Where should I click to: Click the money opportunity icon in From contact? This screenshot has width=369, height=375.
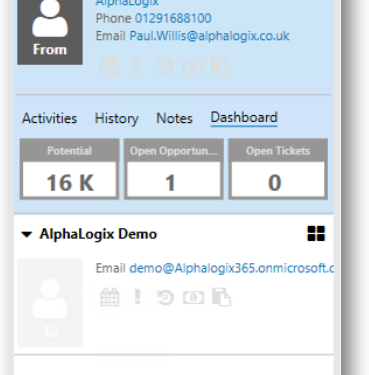[x=193, y=67]
